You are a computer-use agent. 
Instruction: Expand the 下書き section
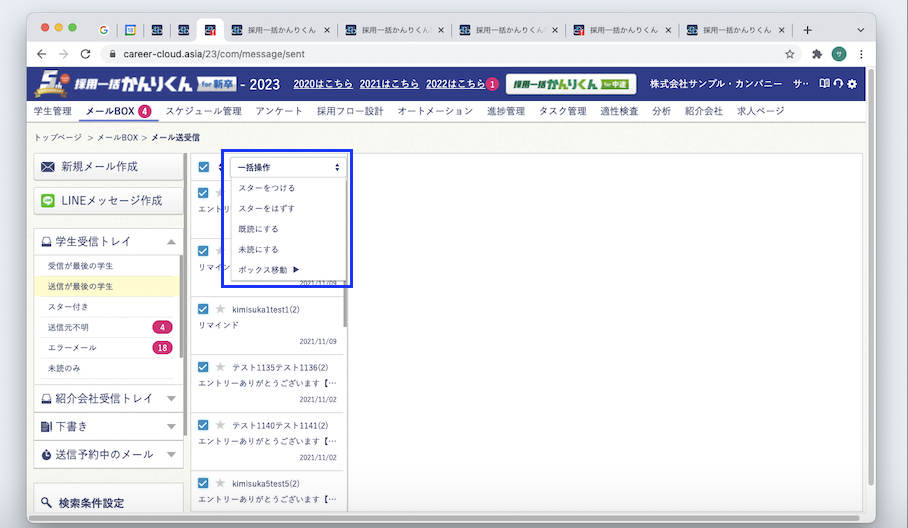tap(171, 427)
